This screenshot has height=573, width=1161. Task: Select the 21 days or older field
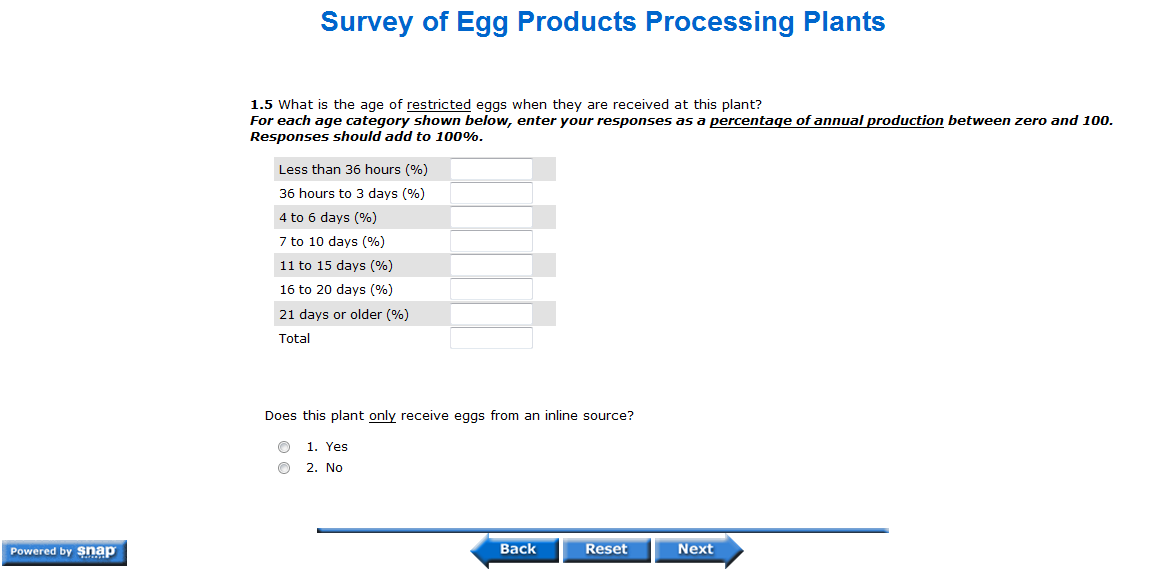[x=491, y=314]
